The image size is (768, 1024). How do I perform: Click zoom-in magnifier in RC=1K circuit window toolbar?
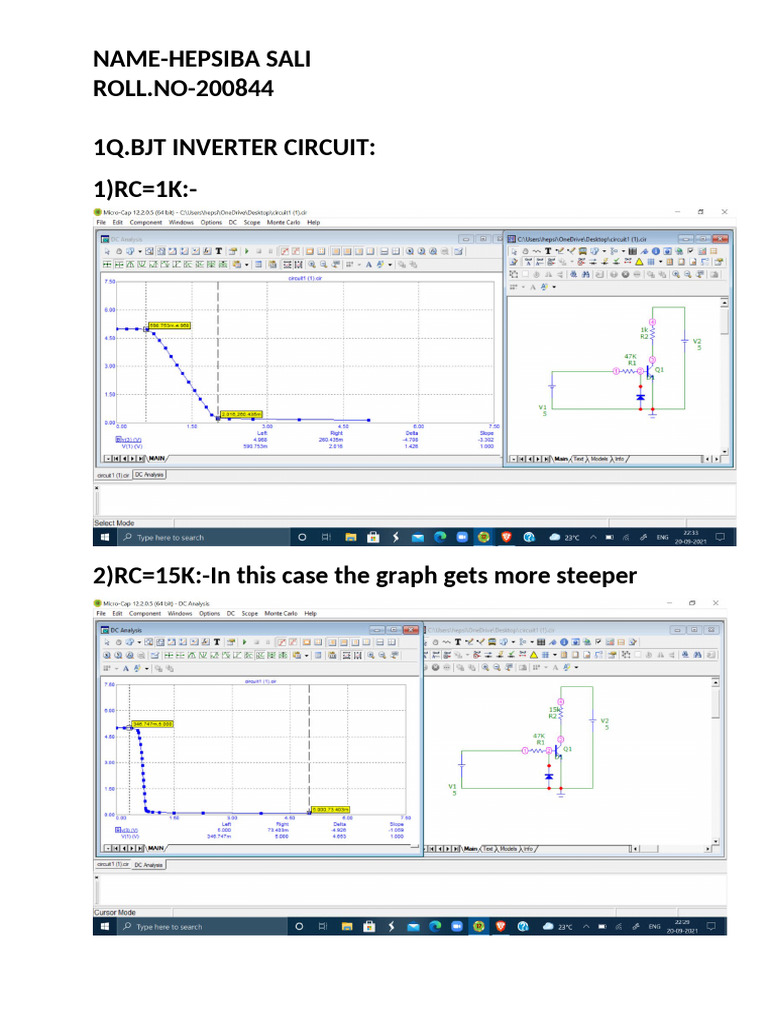coord(676,274)
